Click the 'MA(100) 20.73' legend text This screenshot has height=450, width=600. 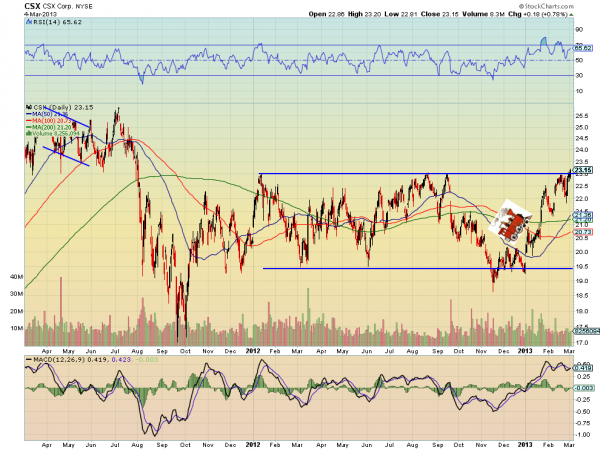click(52, 121)
